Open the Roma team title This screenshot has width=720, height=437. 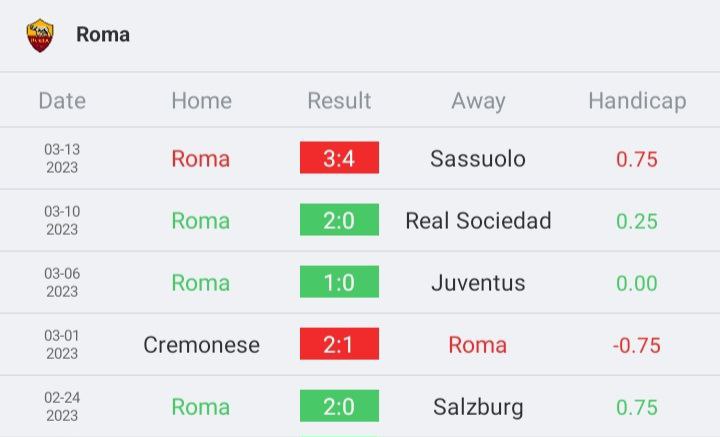(x=103, y=34)
